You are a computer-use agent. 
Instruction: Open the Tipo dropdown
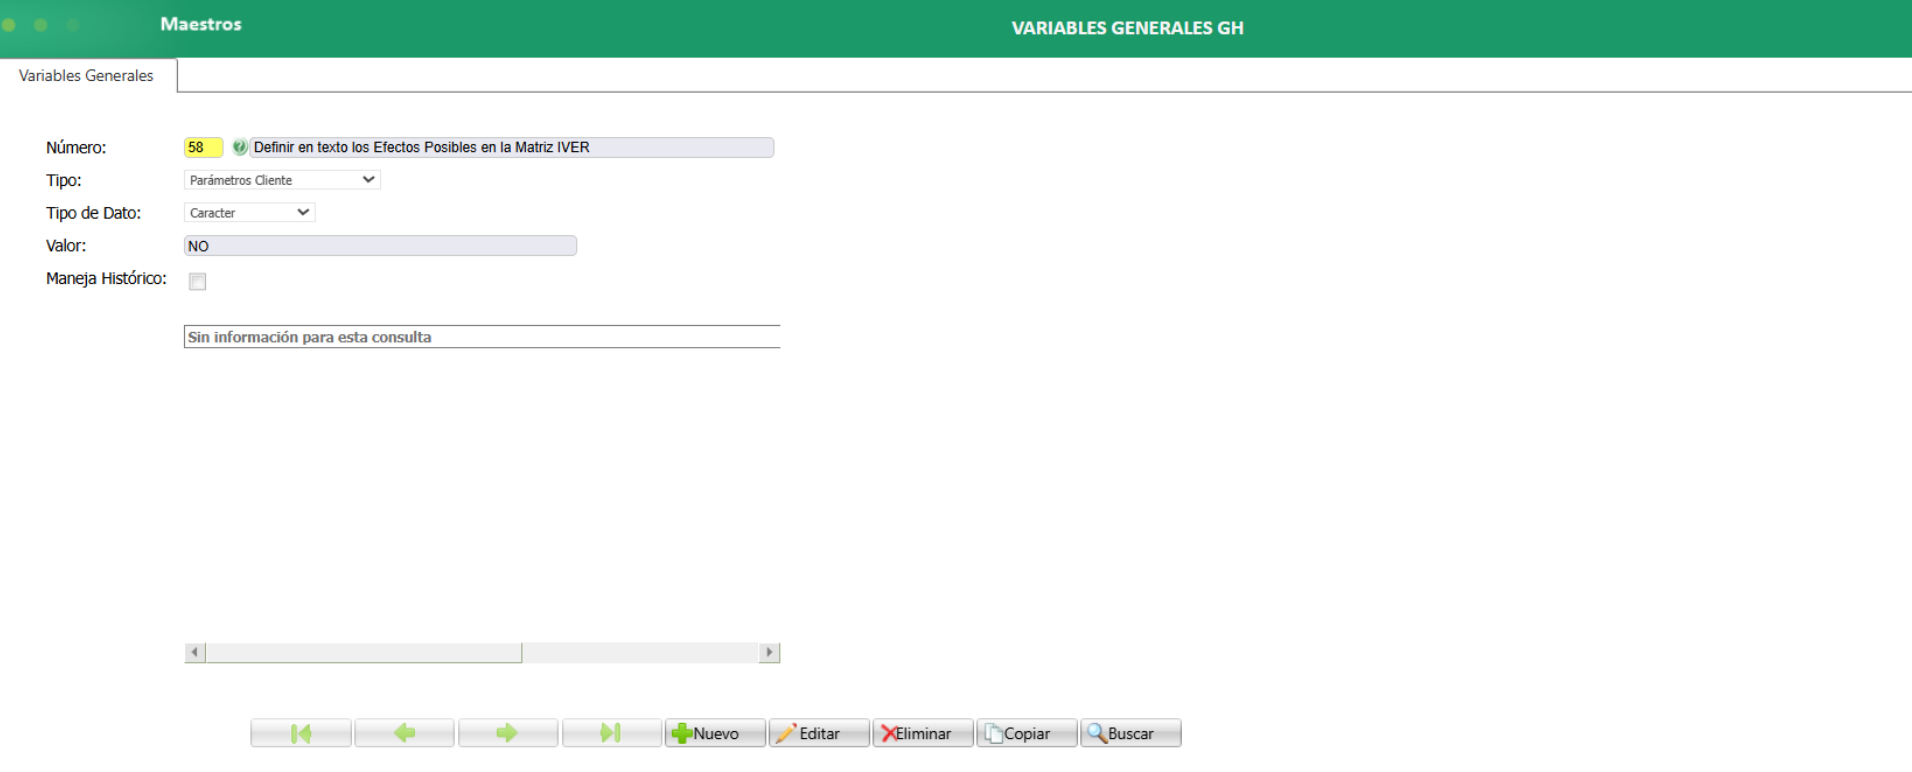(282, 180)
